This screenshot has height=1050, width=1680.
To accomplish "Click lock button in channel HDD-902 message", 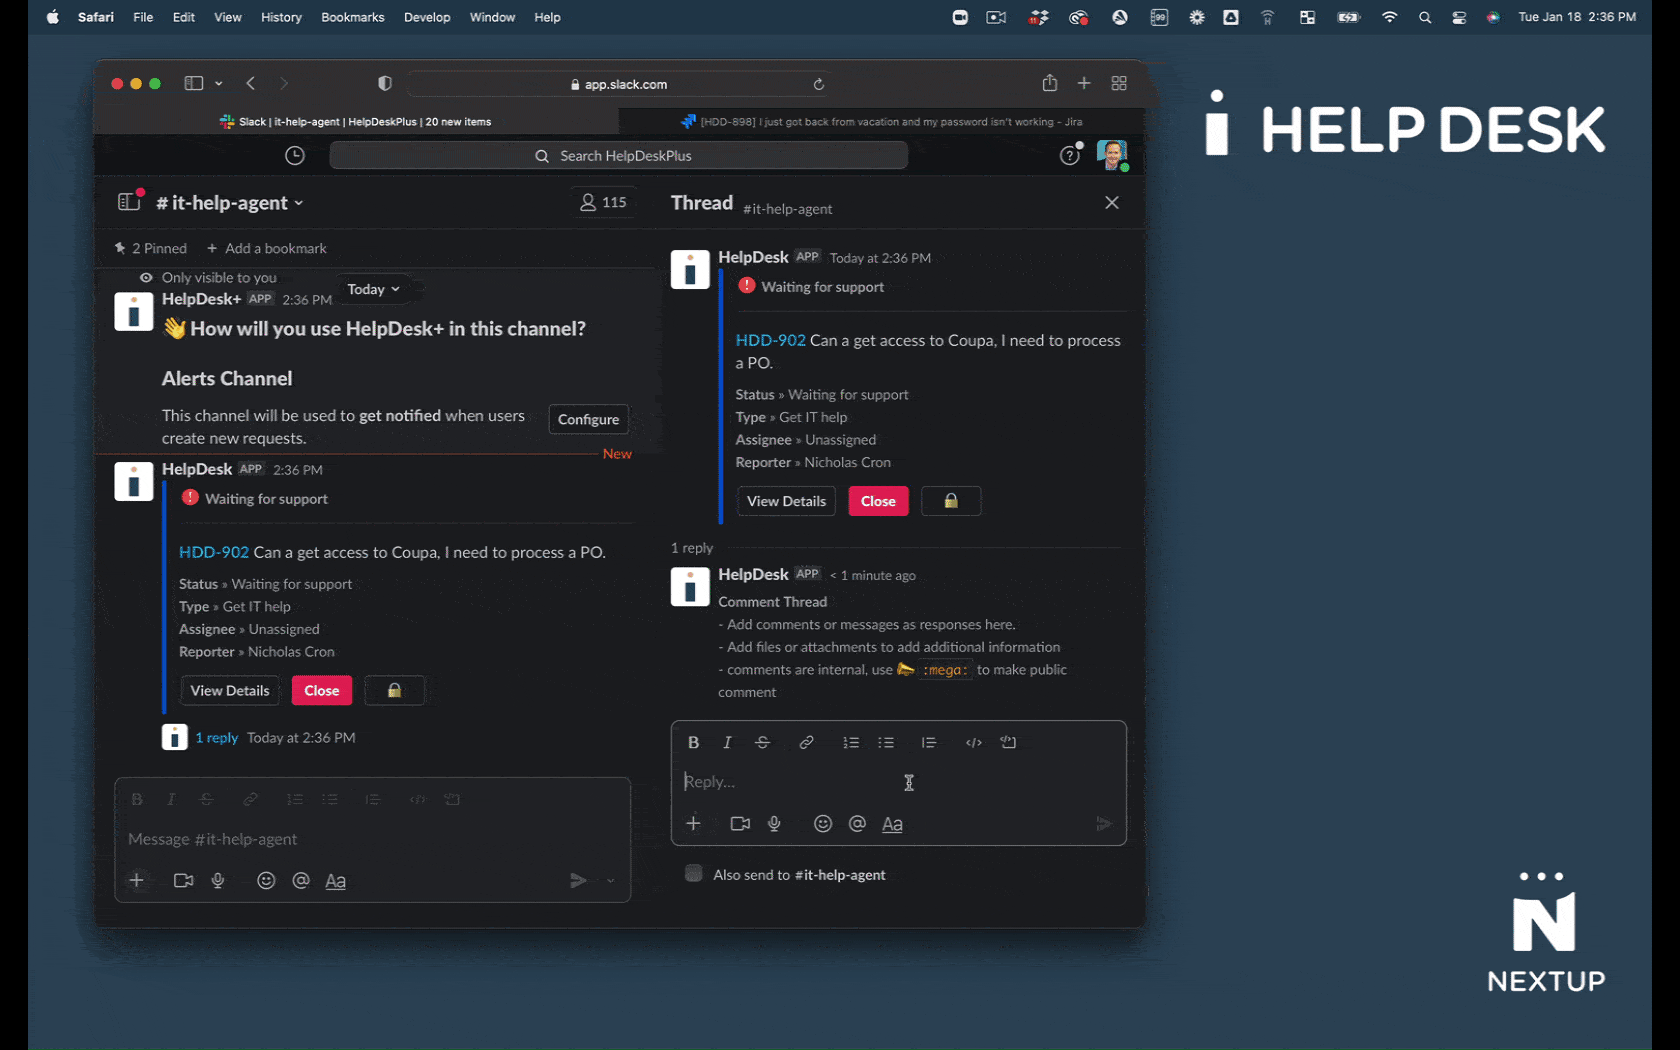I will point(394,690).
